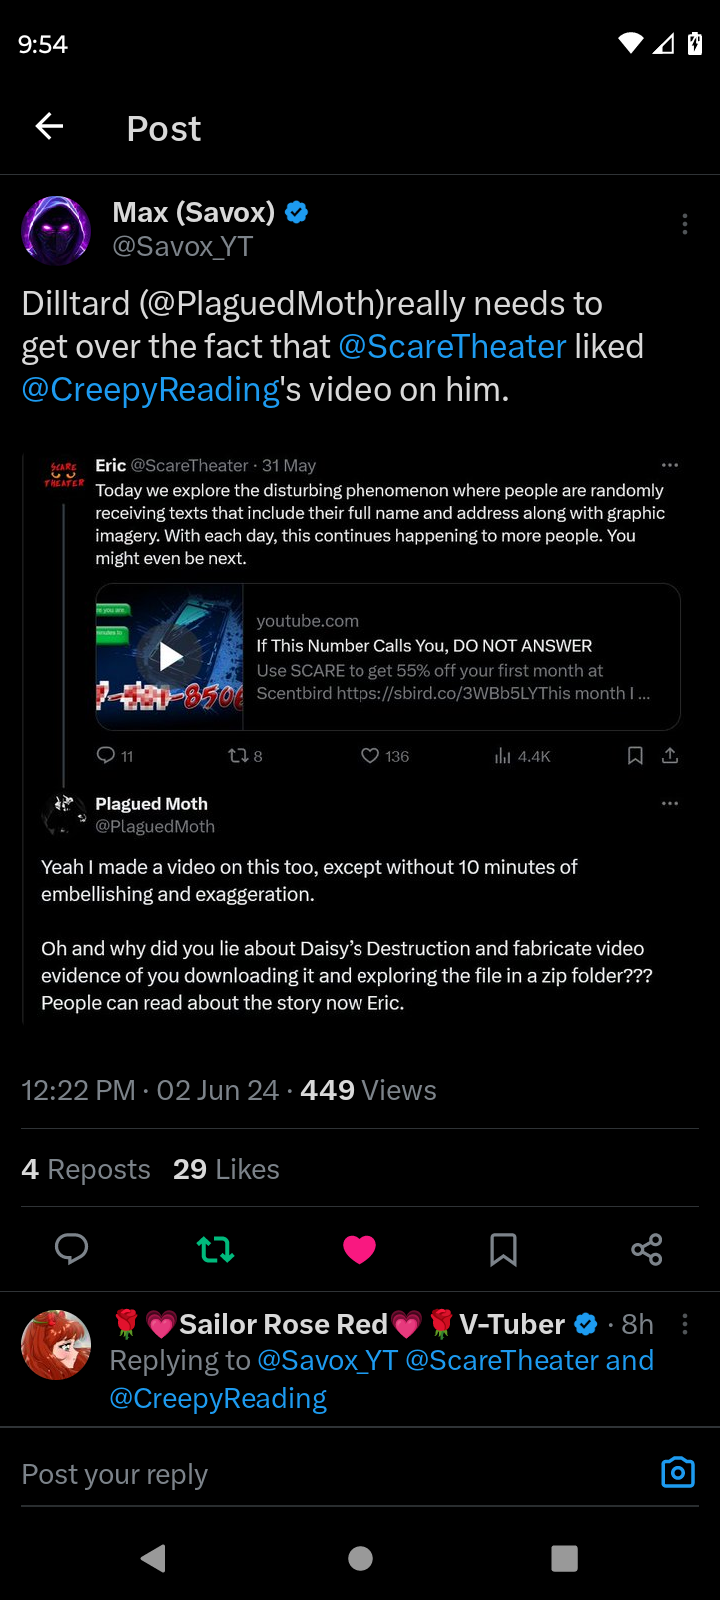Tap the back arrow in Post header
The image size is (720, 1600).
tap(49, 127)
